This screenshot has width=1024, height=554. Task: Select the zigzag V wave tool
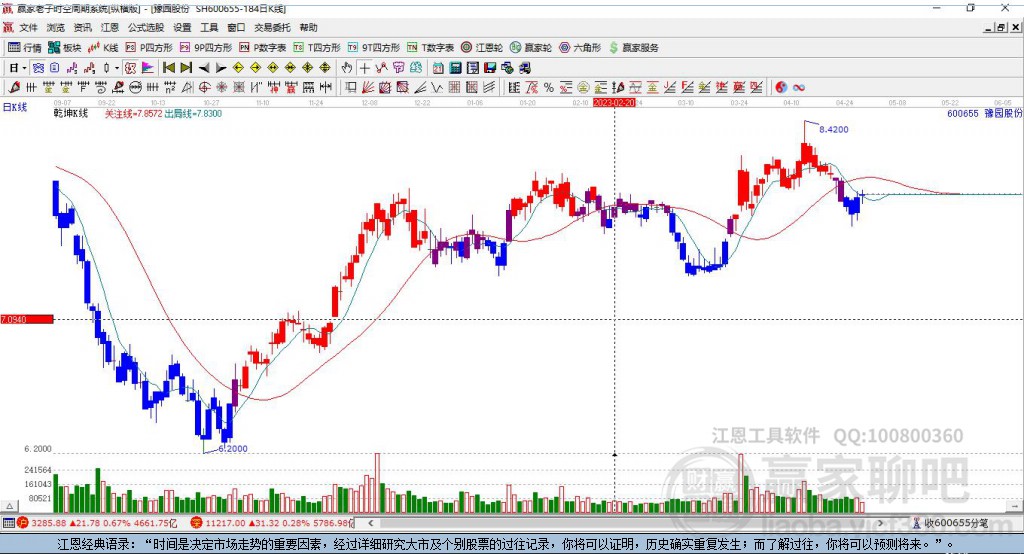coord(437,88)
